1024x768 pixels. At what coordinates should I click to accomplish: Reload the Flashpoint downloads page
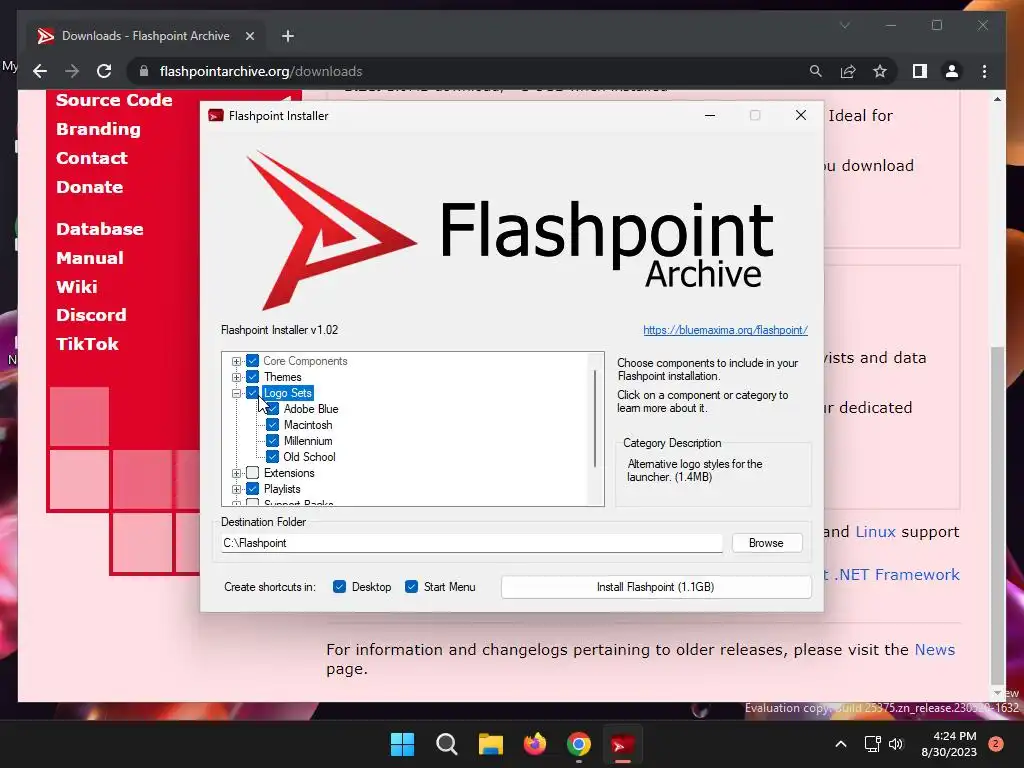point(104,71)
